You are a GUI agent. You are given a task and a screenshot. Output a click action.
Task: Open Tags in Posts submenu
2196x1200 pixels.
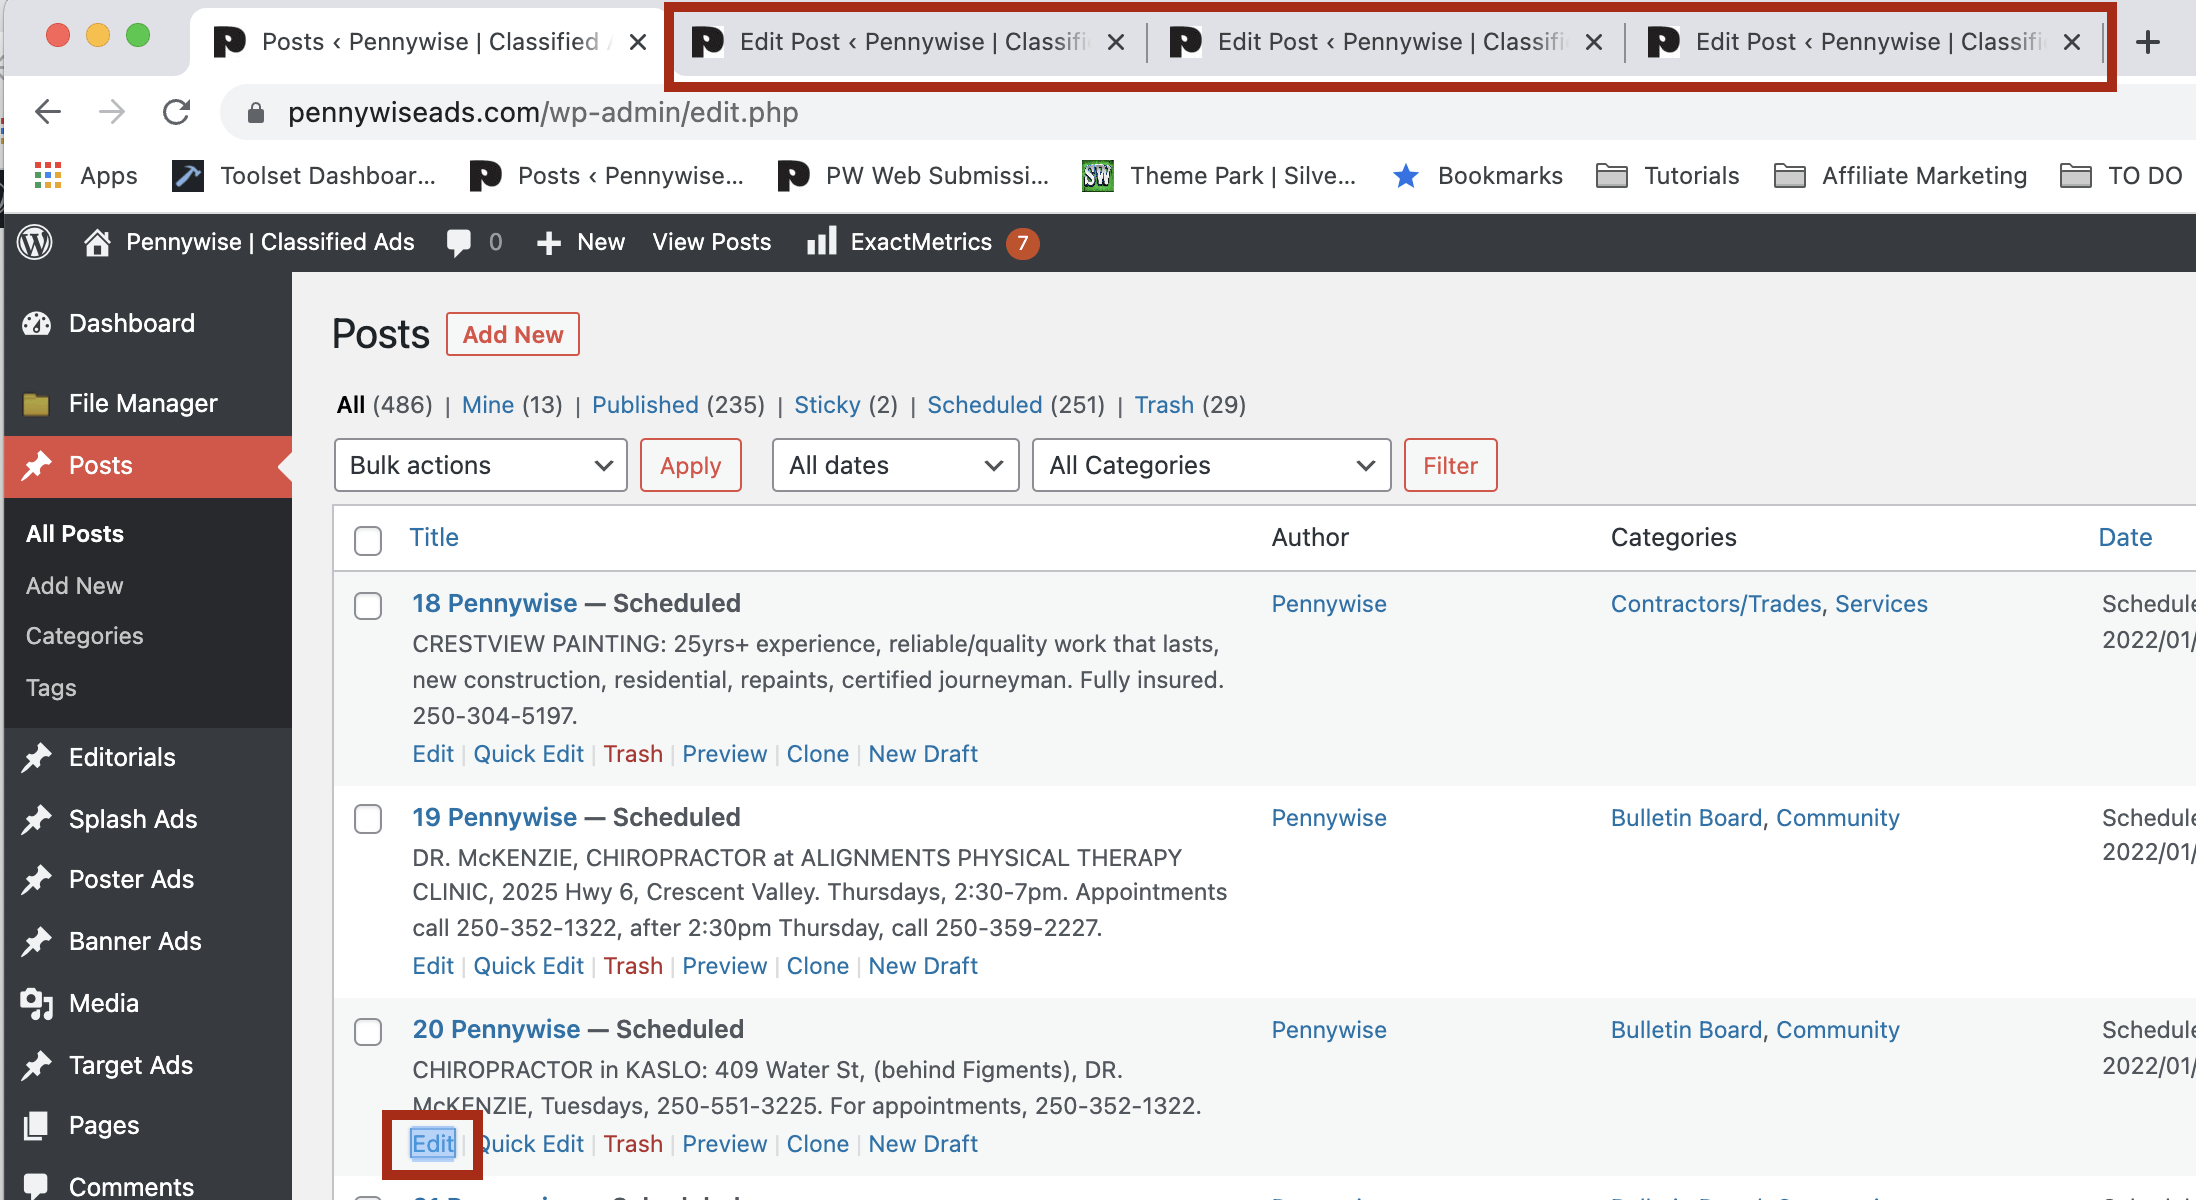tap(51, 688)
